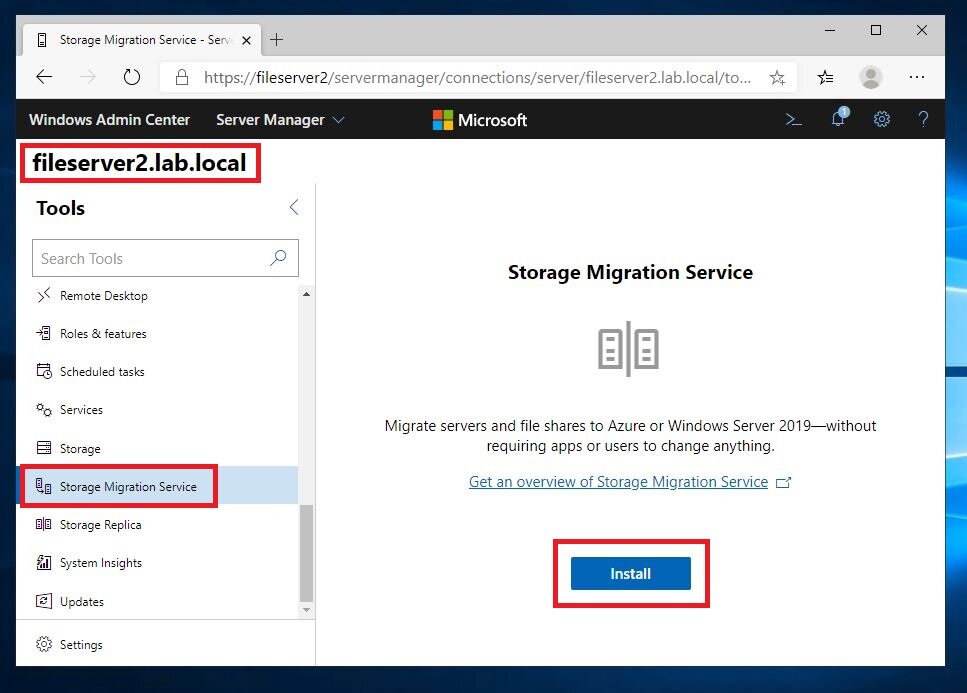Click the Storage Migration Service heading
The height and width of the screenshot is (693, 967).
click(630, 272)
